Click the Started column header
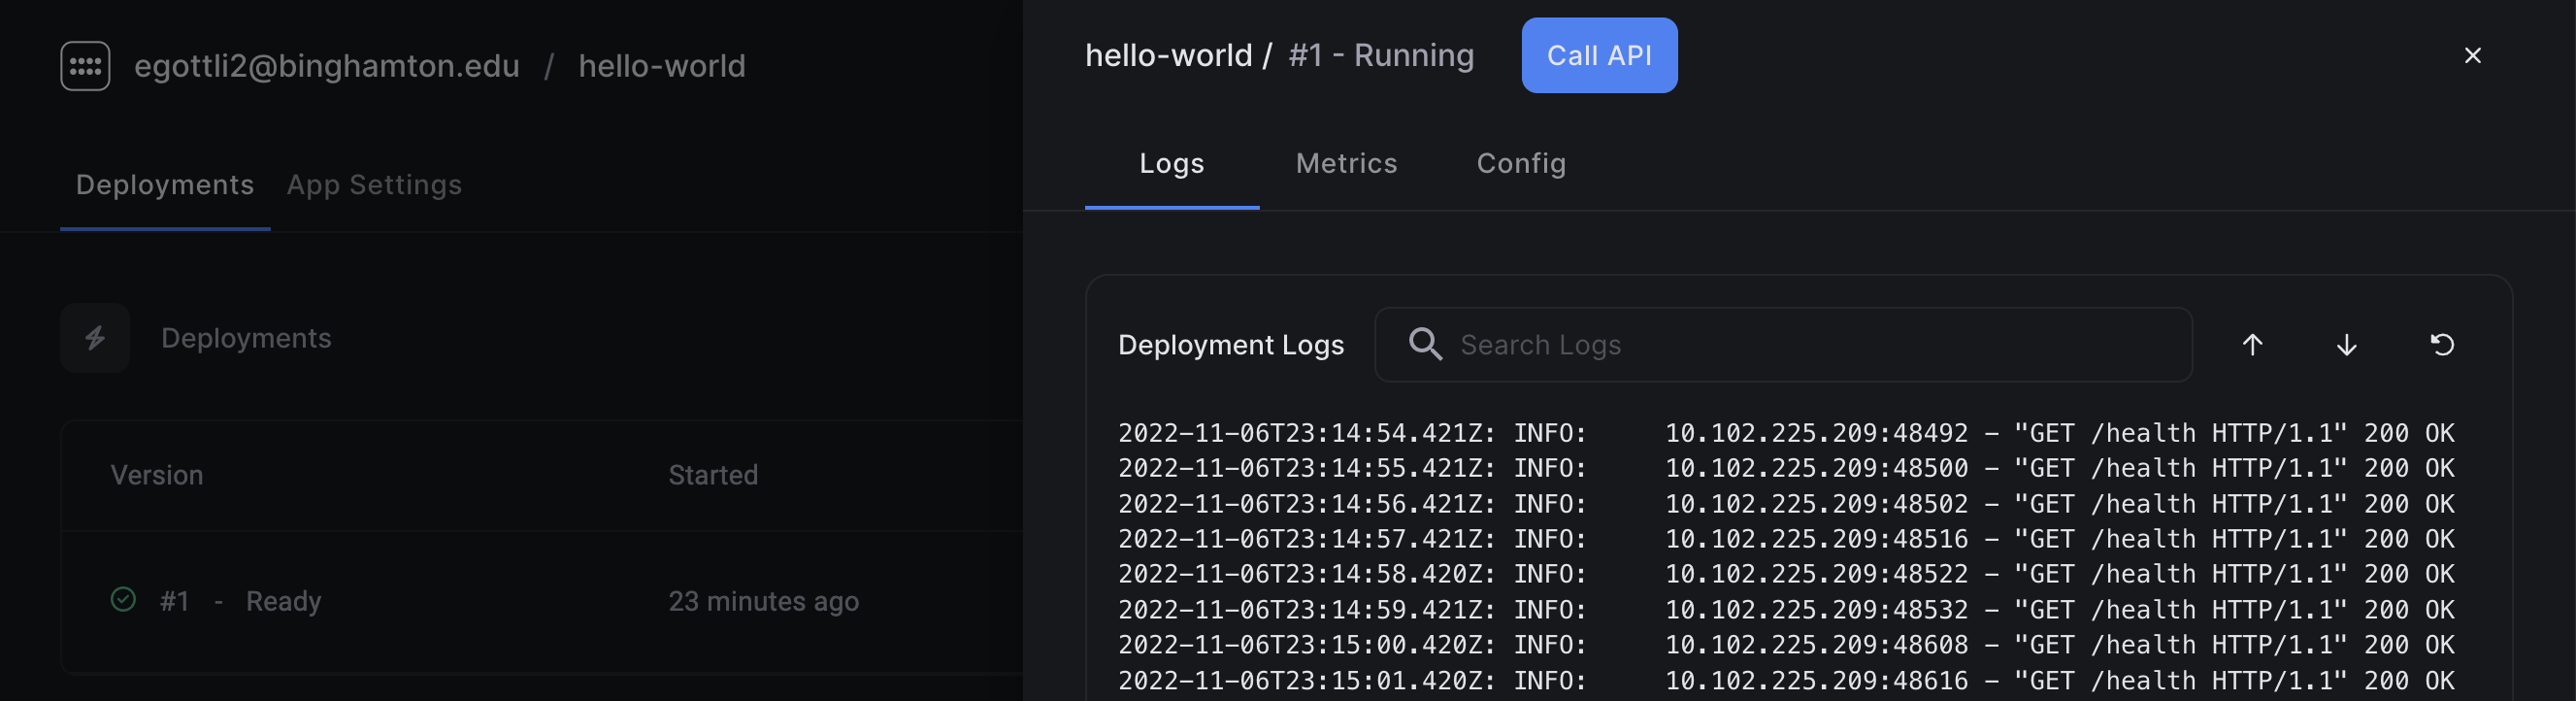The width and height of the screenshot is (2576, 701). (713, 475)
